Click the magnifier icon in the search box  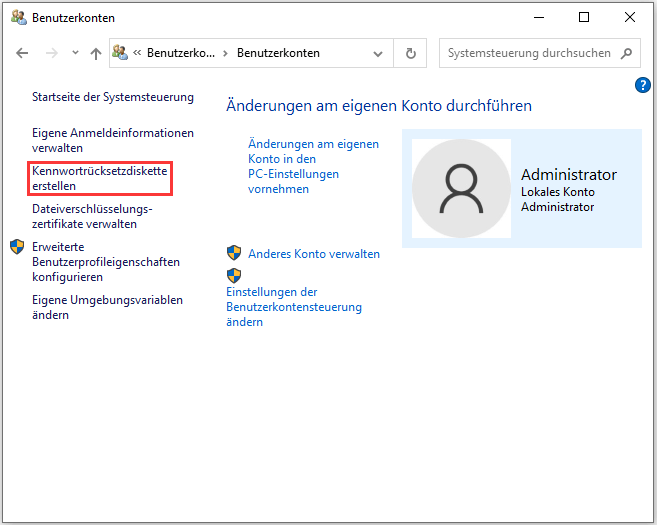626,53
